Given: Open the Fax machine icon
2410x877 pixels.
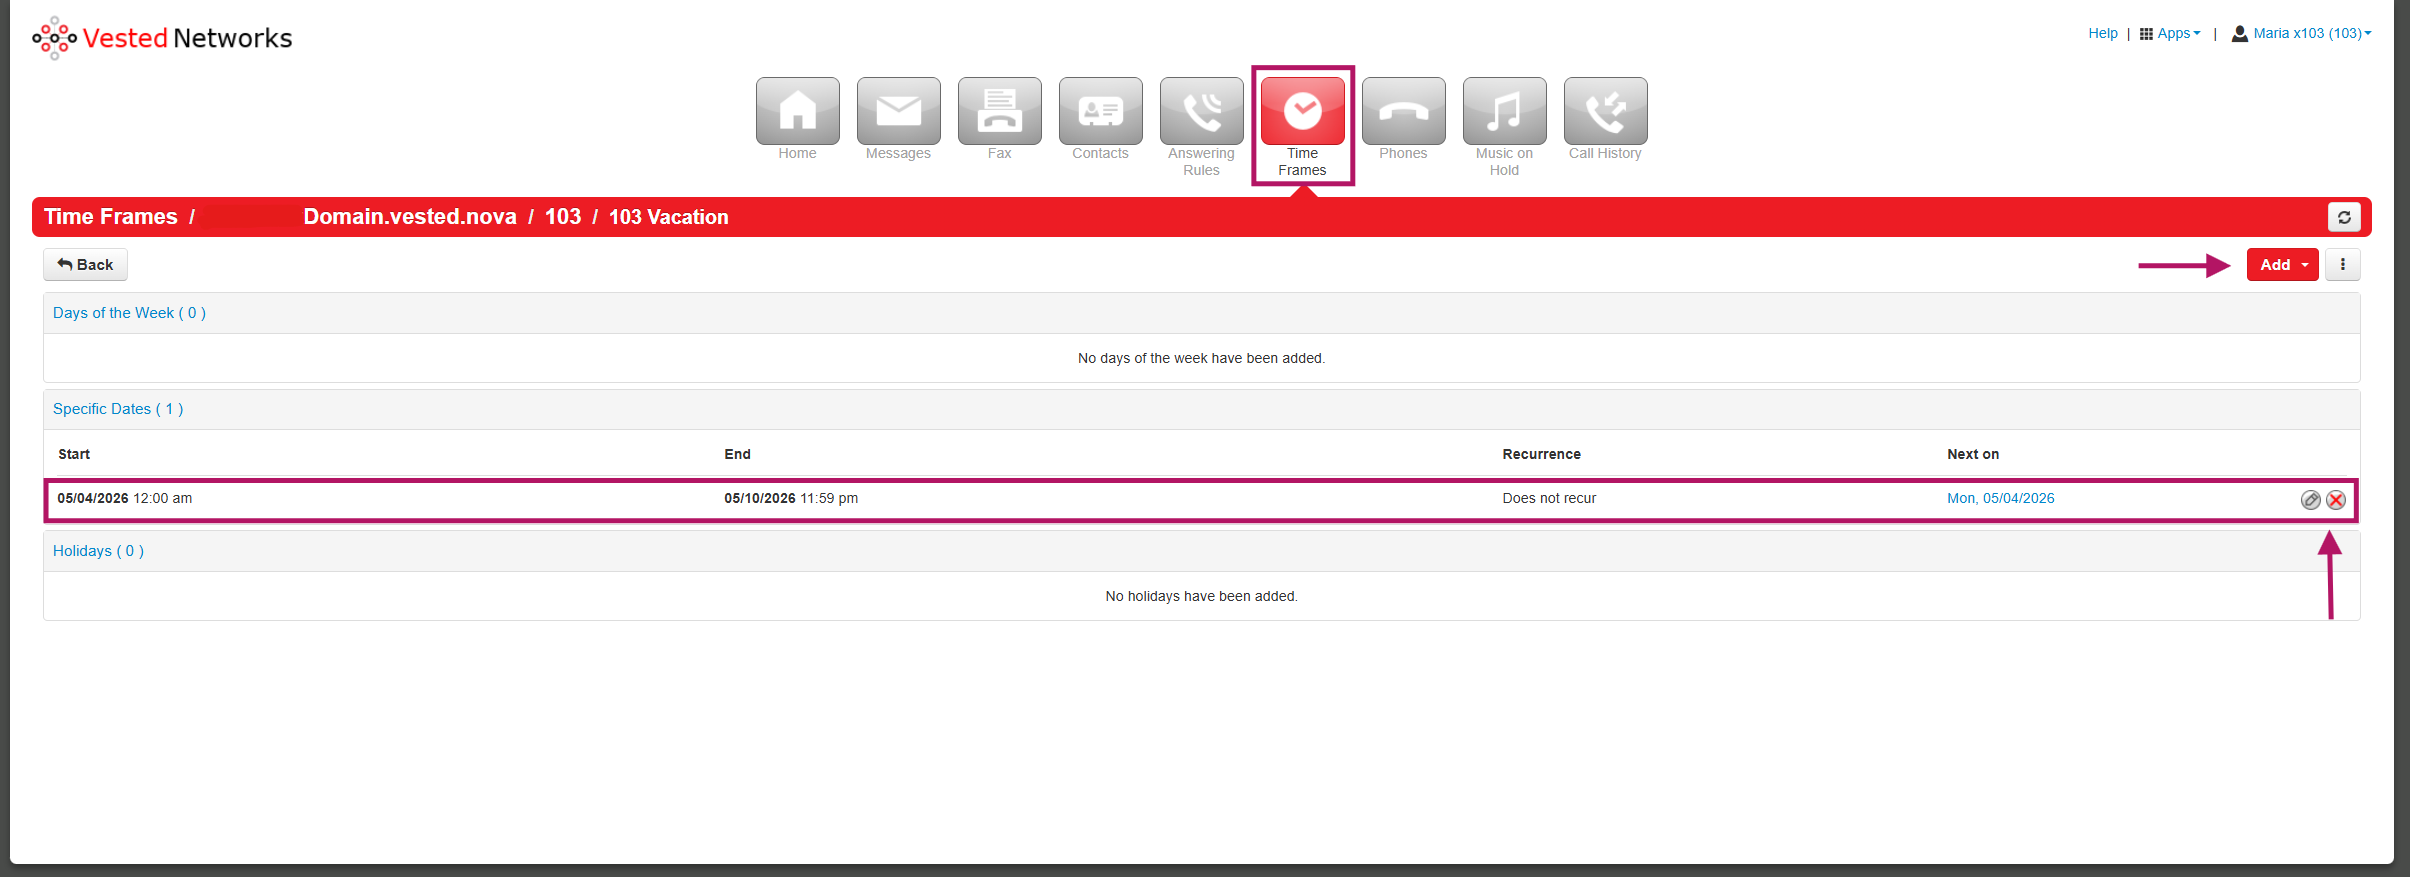Looking at the screenshot, I should click(999, 111).
